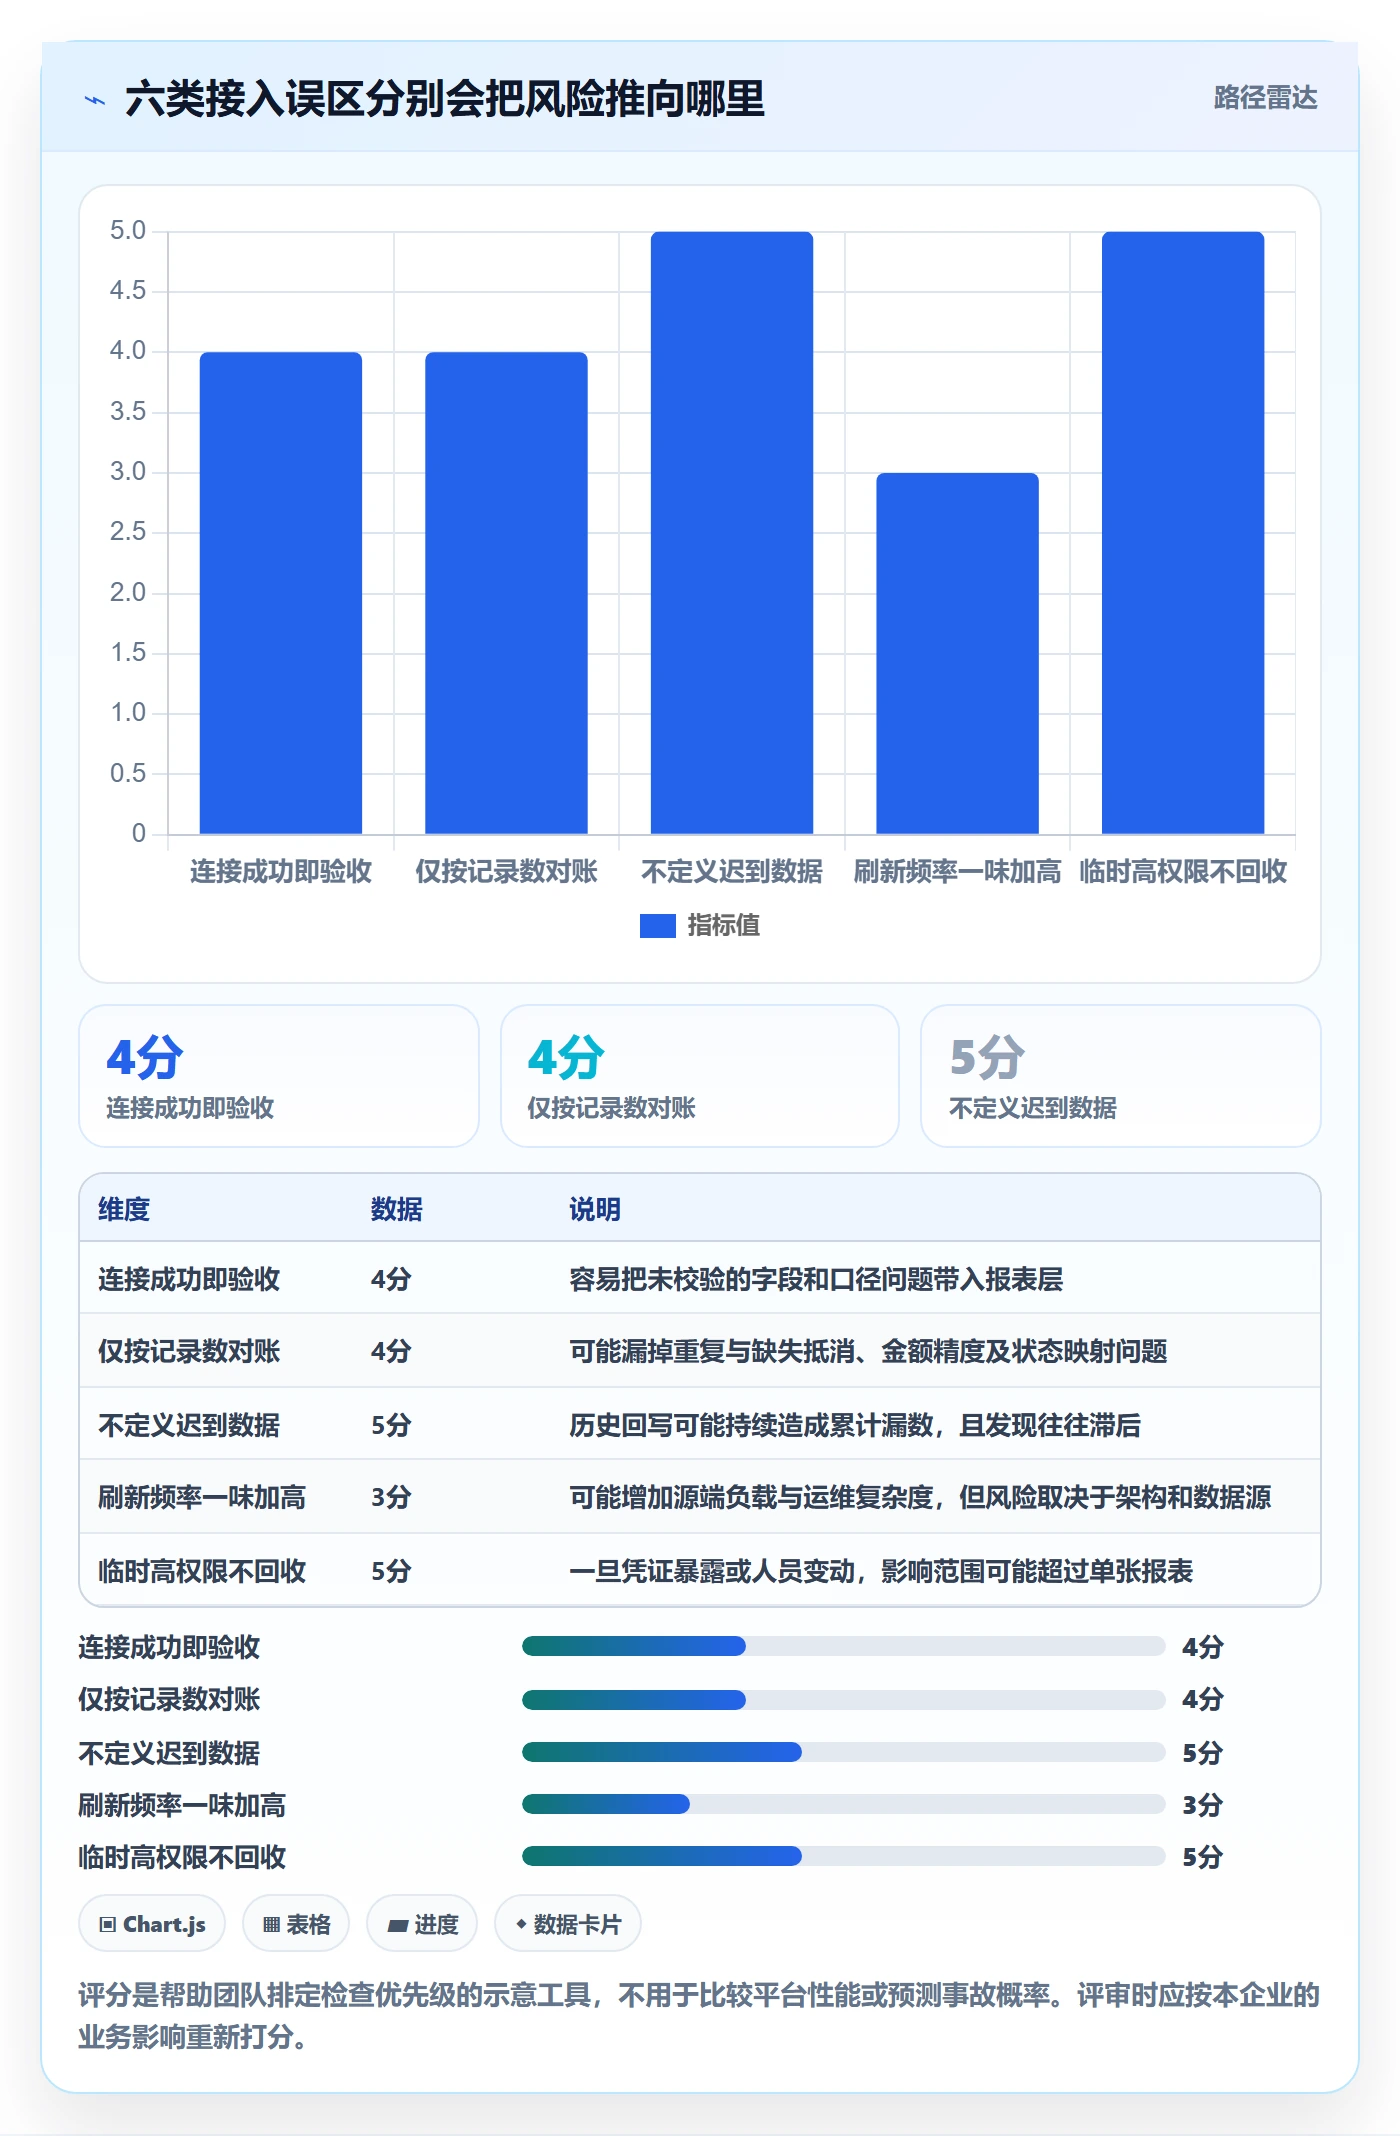Select the Chart.js tag chip
The height and width of the screenshot is (2136, 1400).
coord(152,1924)
